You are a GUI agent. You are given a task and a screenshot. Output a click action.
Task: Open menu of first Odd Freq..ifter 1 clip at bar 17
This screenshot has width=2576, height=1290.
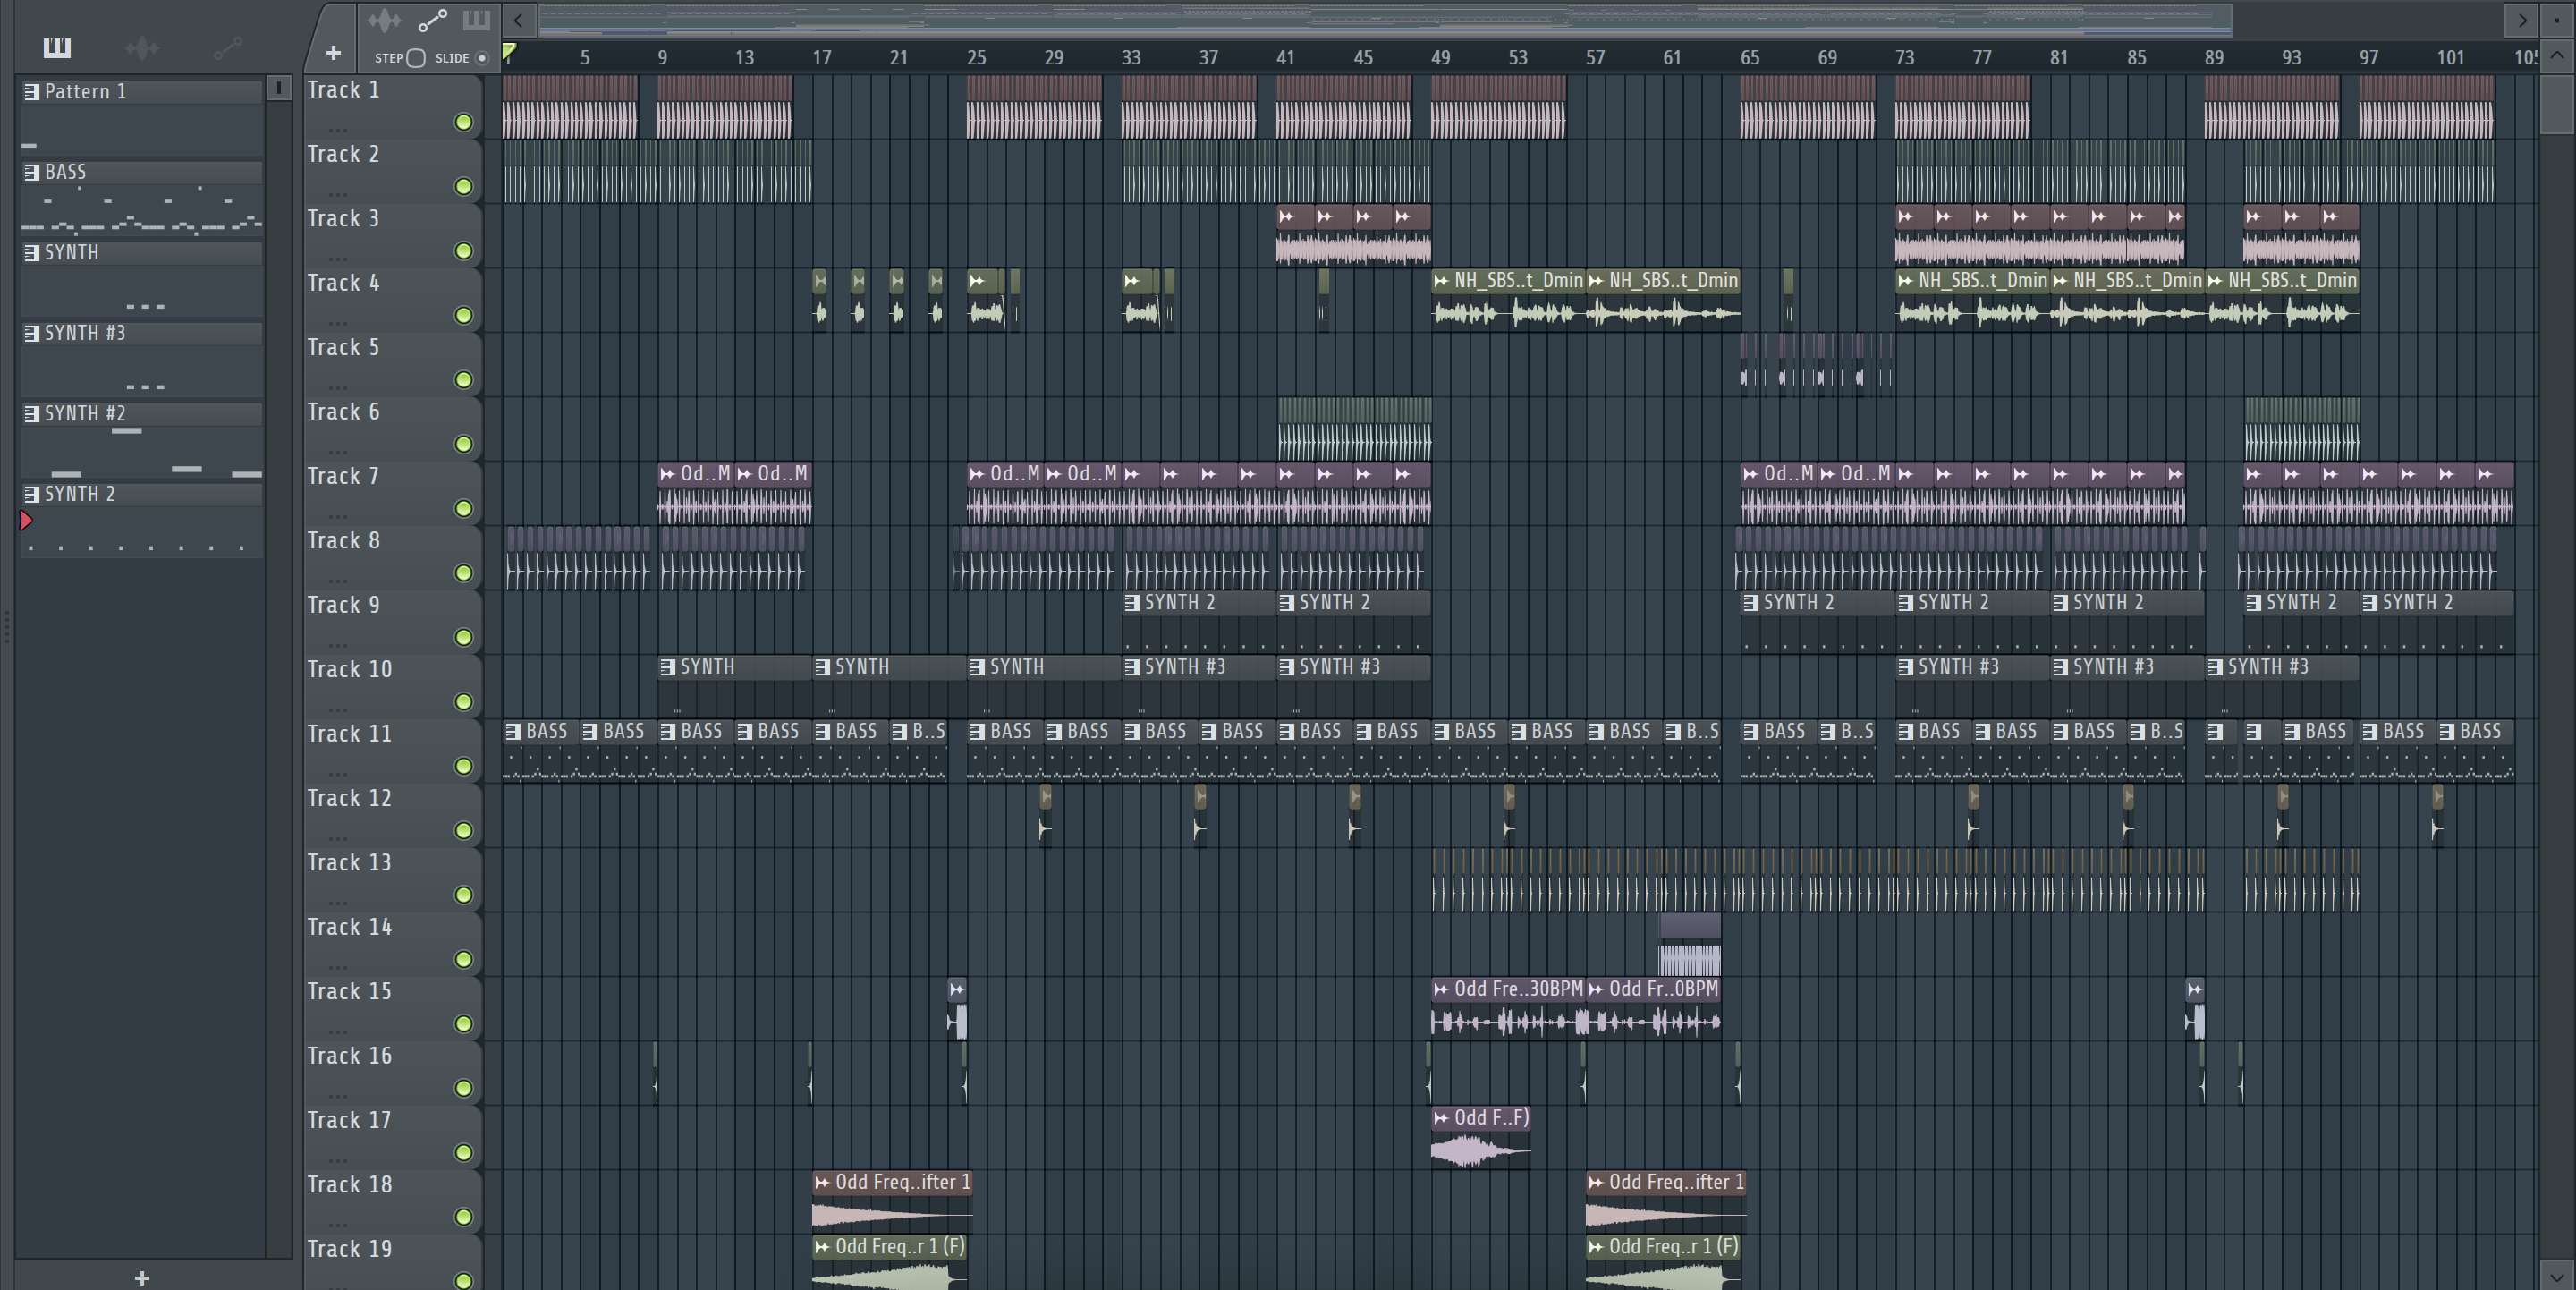[x=822, y=1182]
